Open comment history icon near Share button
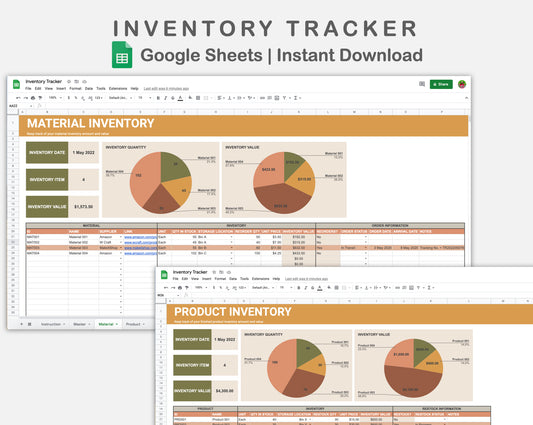The height and width of the screenshot is (425, 533). 422,84
